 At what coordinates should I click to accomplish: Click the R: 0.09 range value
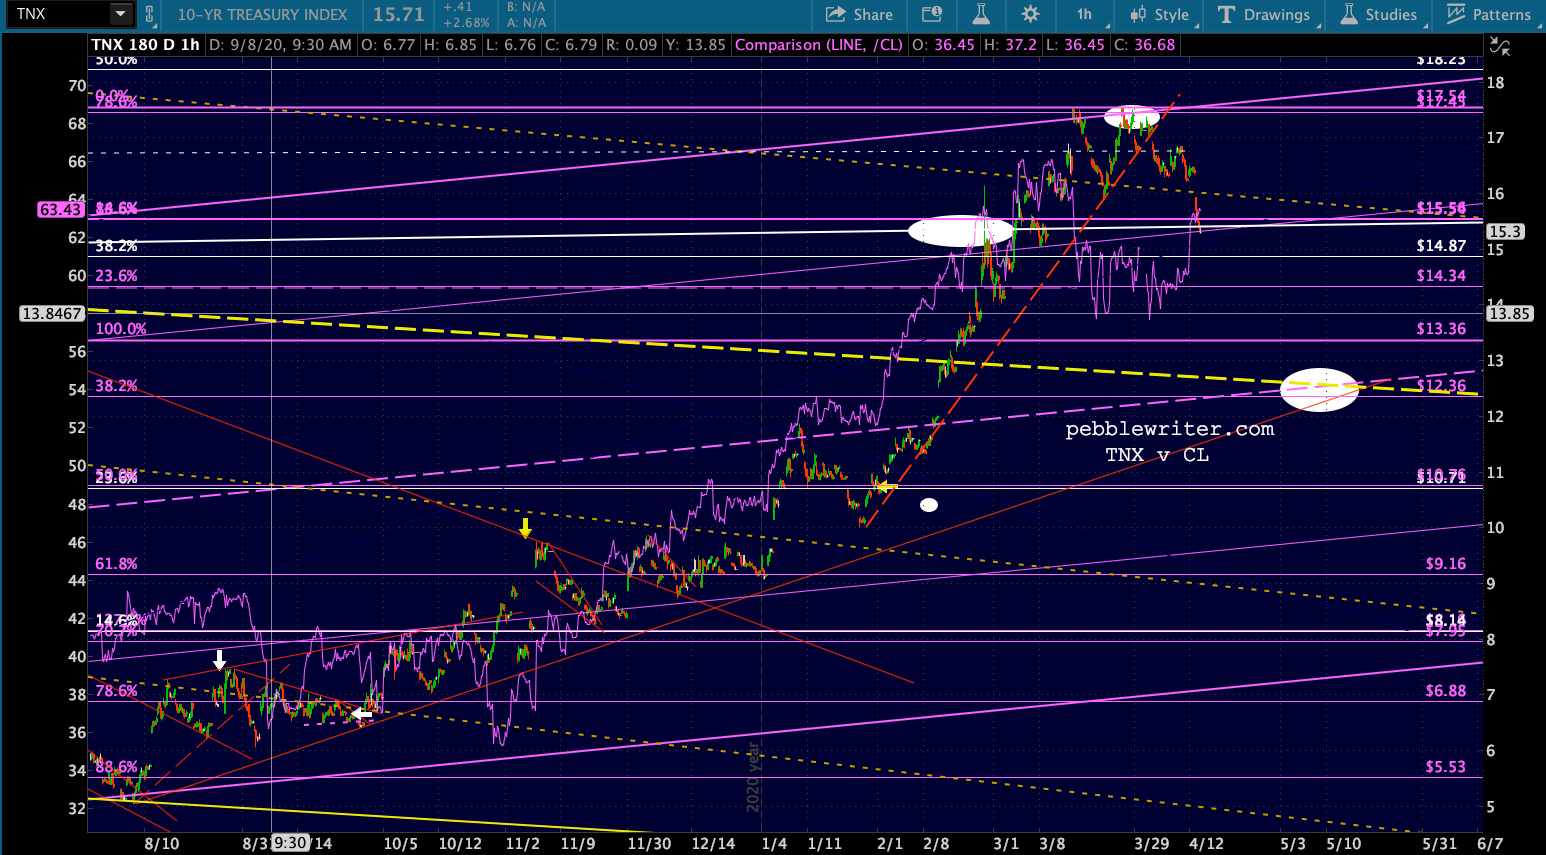(x=631, y=45)
